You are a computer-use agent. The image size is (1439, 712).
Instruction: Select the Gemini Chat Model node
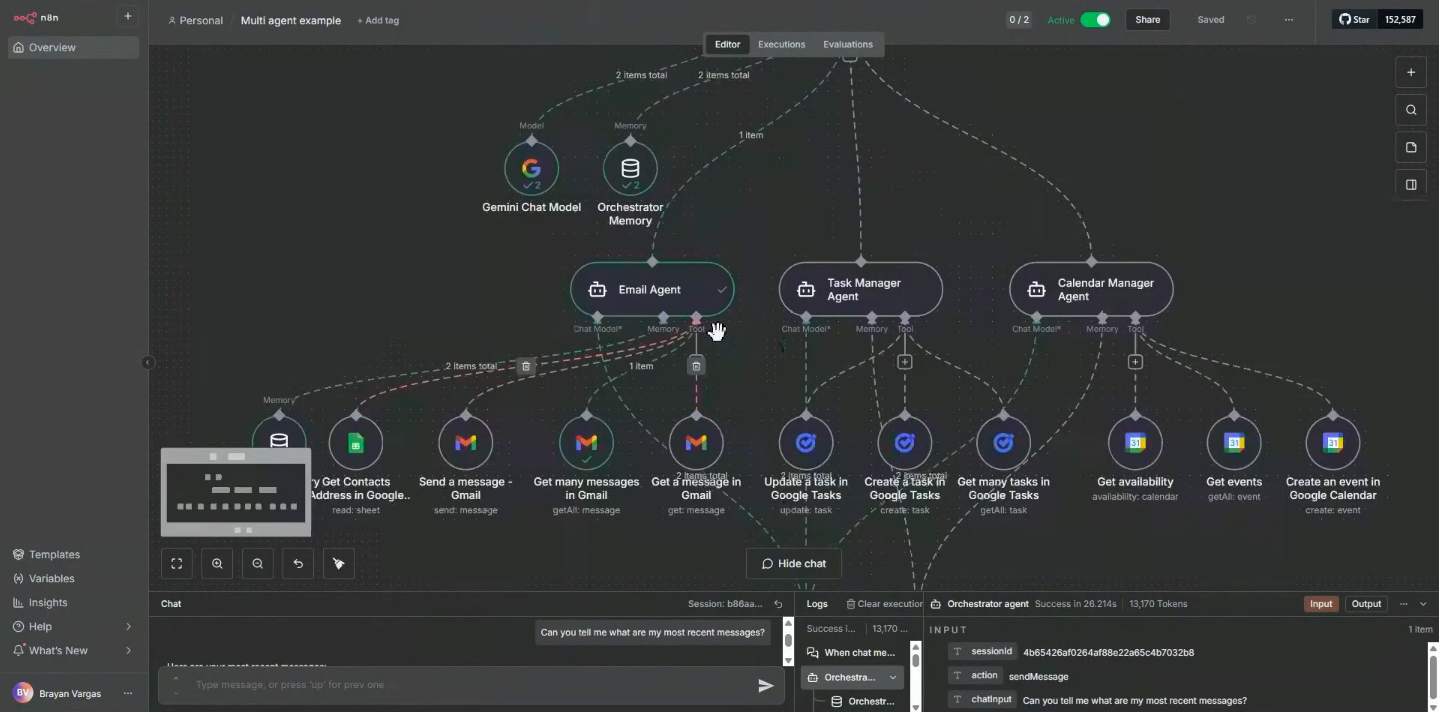pyautogui.click(x=531, y=168)
